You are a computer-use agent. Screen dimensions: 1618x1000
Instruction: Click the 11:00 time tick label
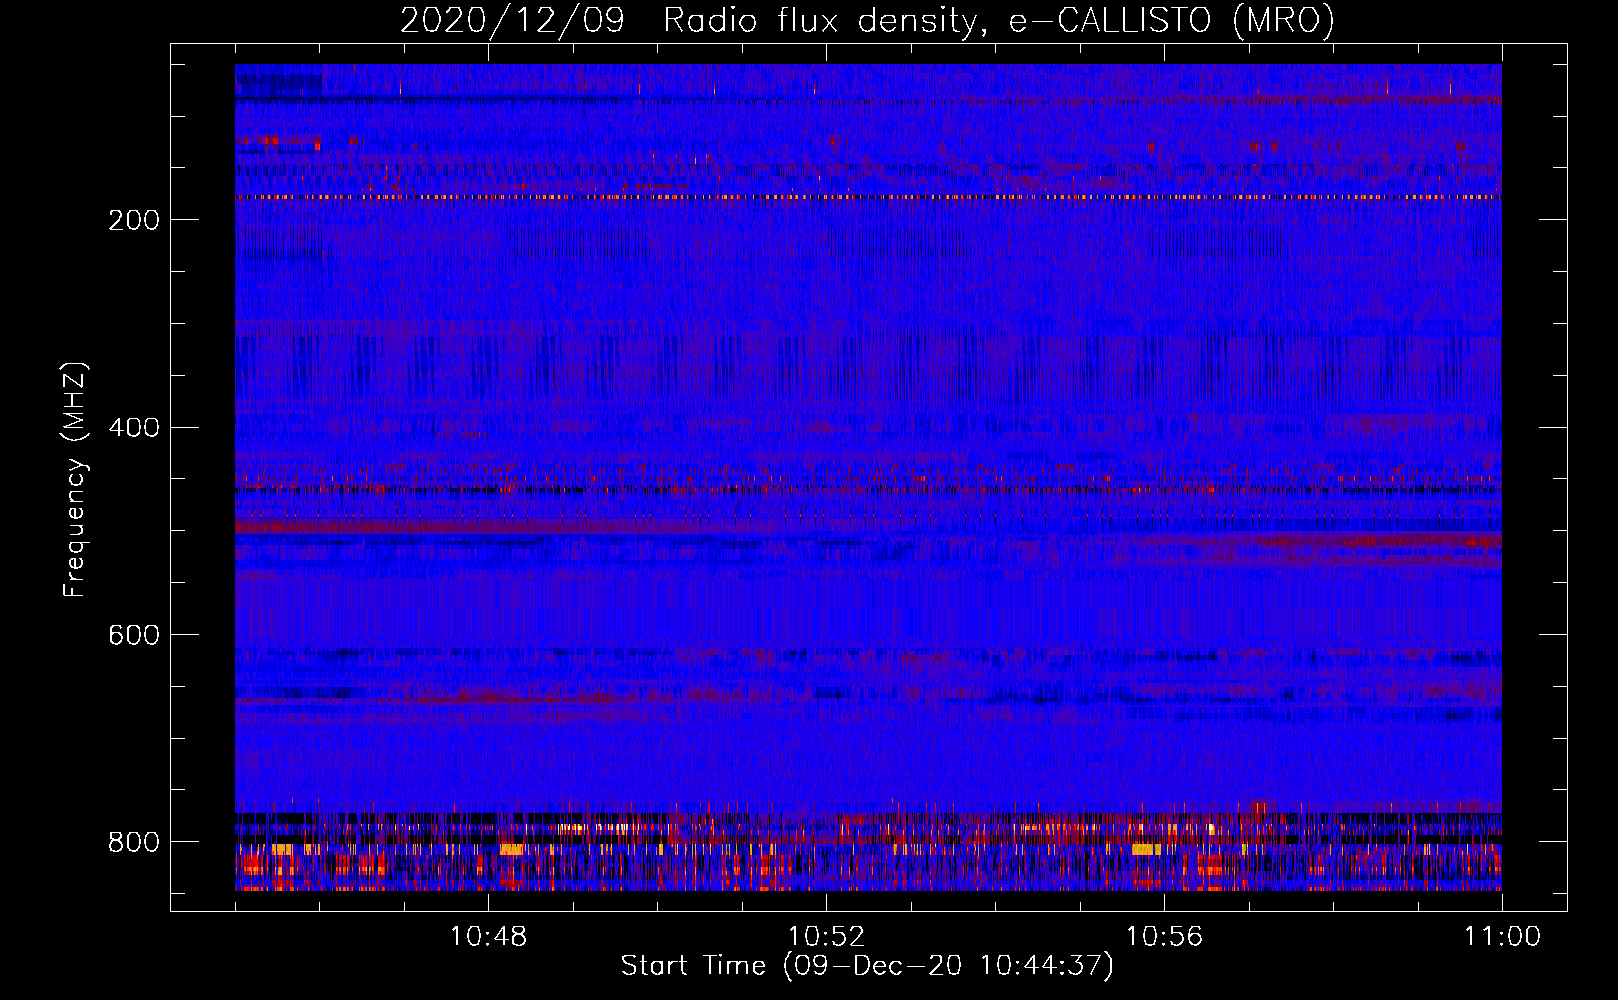point(1502,937)
